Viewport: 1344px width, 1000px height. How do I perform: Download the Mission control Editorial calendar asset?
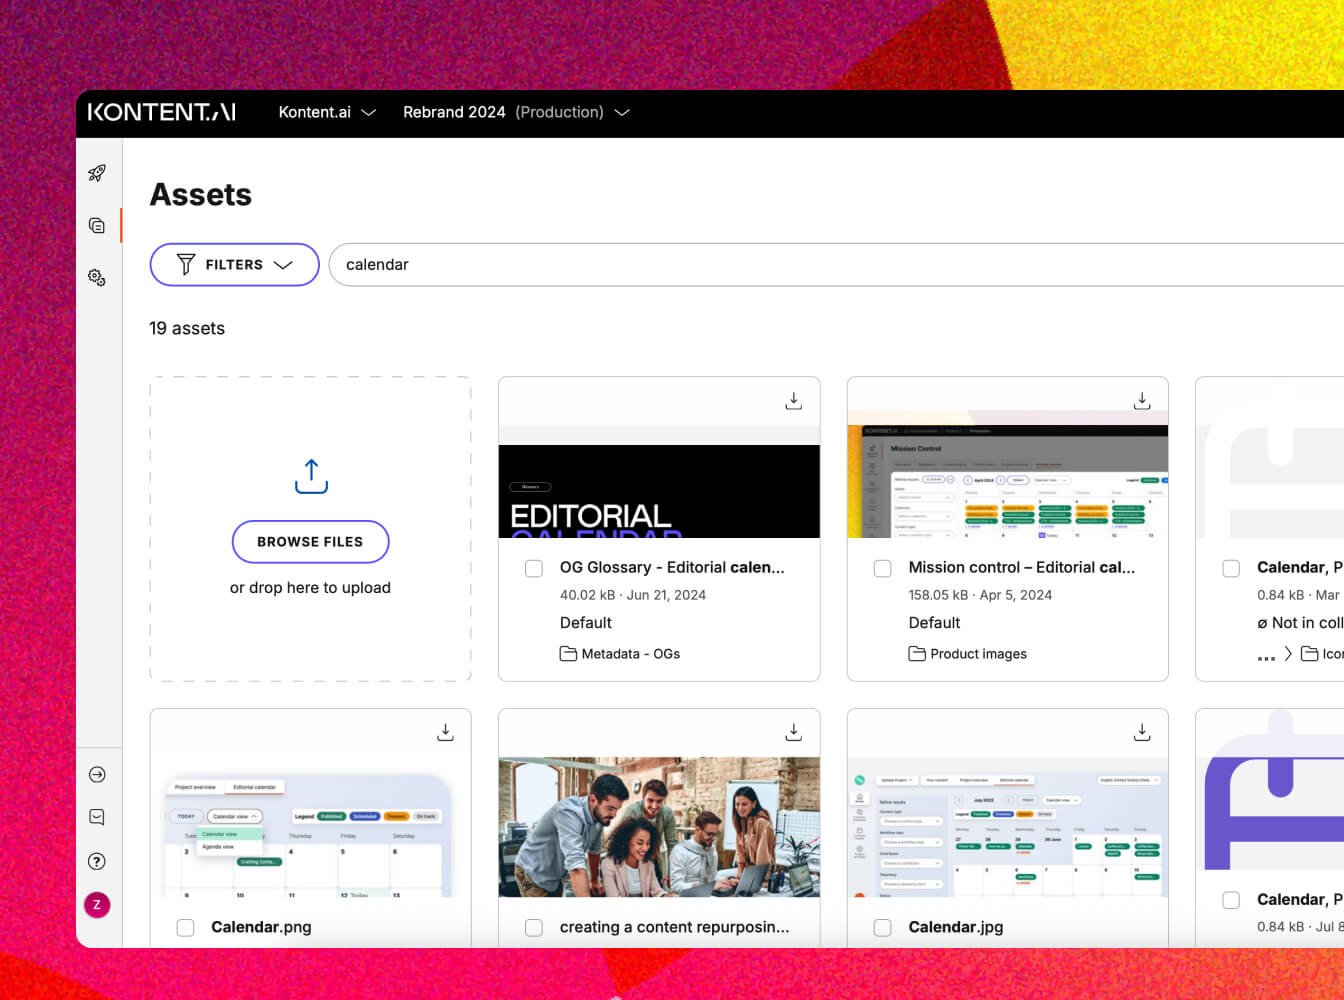click(1141, 401)
